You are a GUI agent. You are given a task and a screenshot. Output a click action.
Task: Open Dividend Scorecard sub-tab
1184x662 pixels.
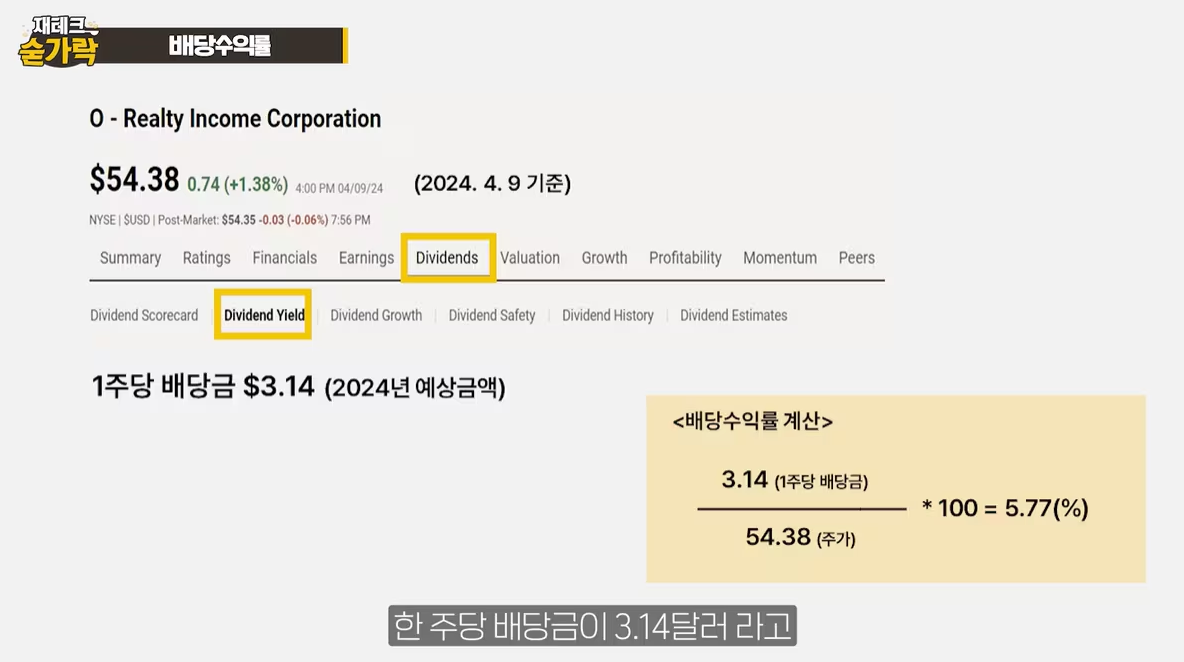144,316
